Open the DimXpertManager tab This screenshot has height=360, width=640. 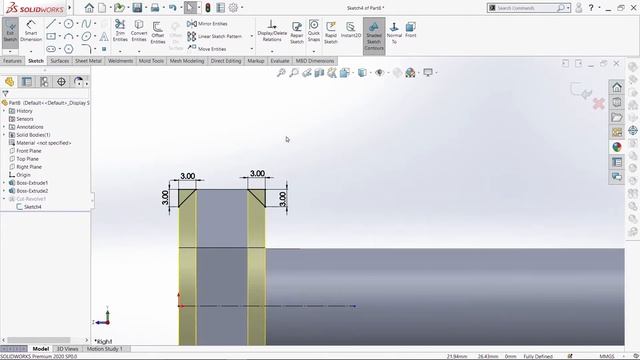coord(61,82)
